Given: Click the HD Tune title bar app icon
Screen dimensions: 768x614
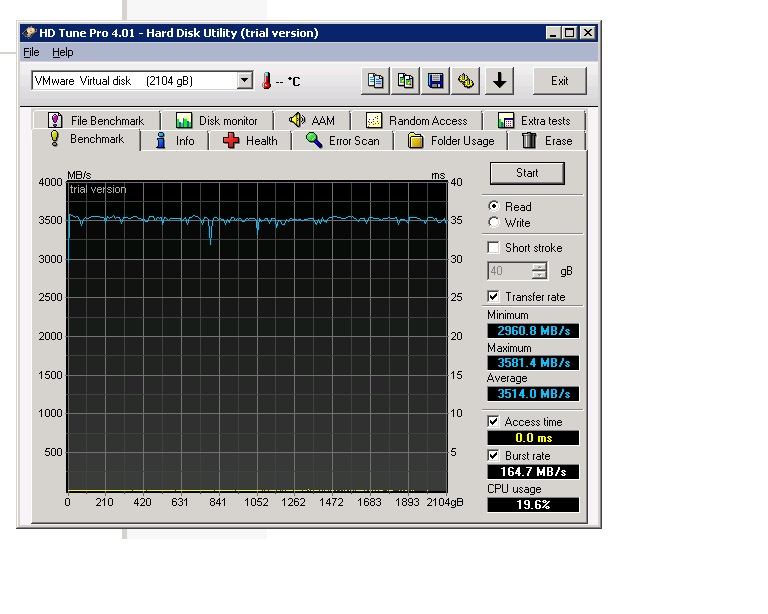Looking at the screenshot, I should click(x=30, y=33).
